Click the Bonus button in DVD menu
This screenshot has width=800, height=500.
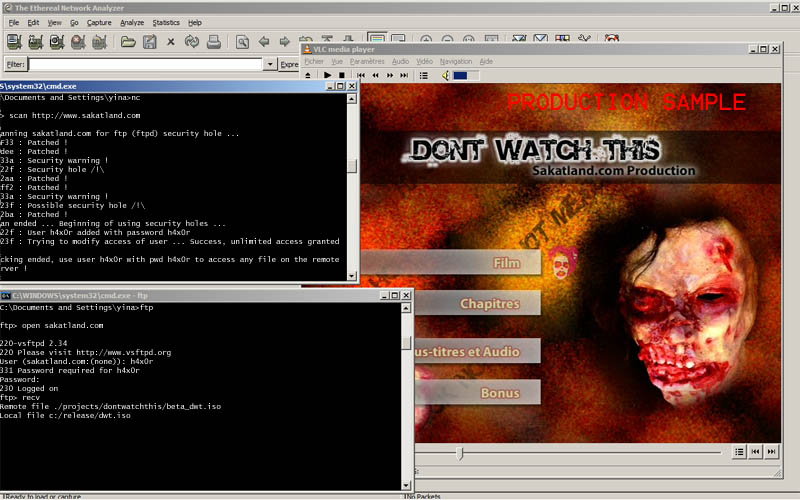499,393
